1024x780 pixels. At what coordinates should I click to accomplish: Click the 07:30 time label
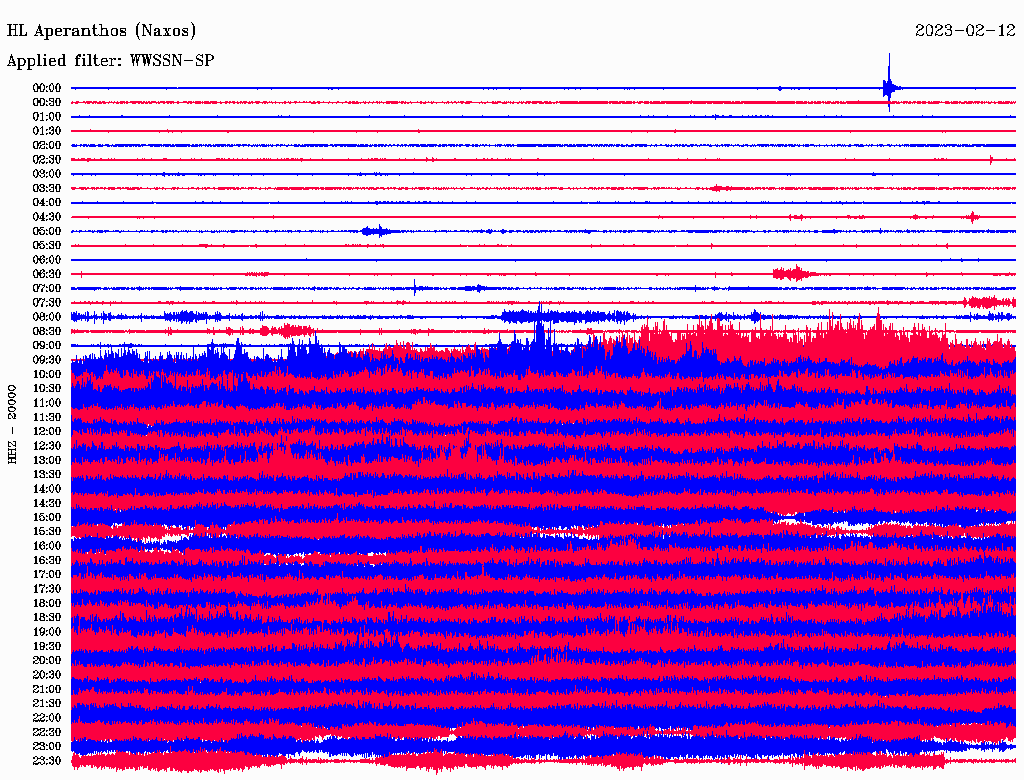pos(47,302)
